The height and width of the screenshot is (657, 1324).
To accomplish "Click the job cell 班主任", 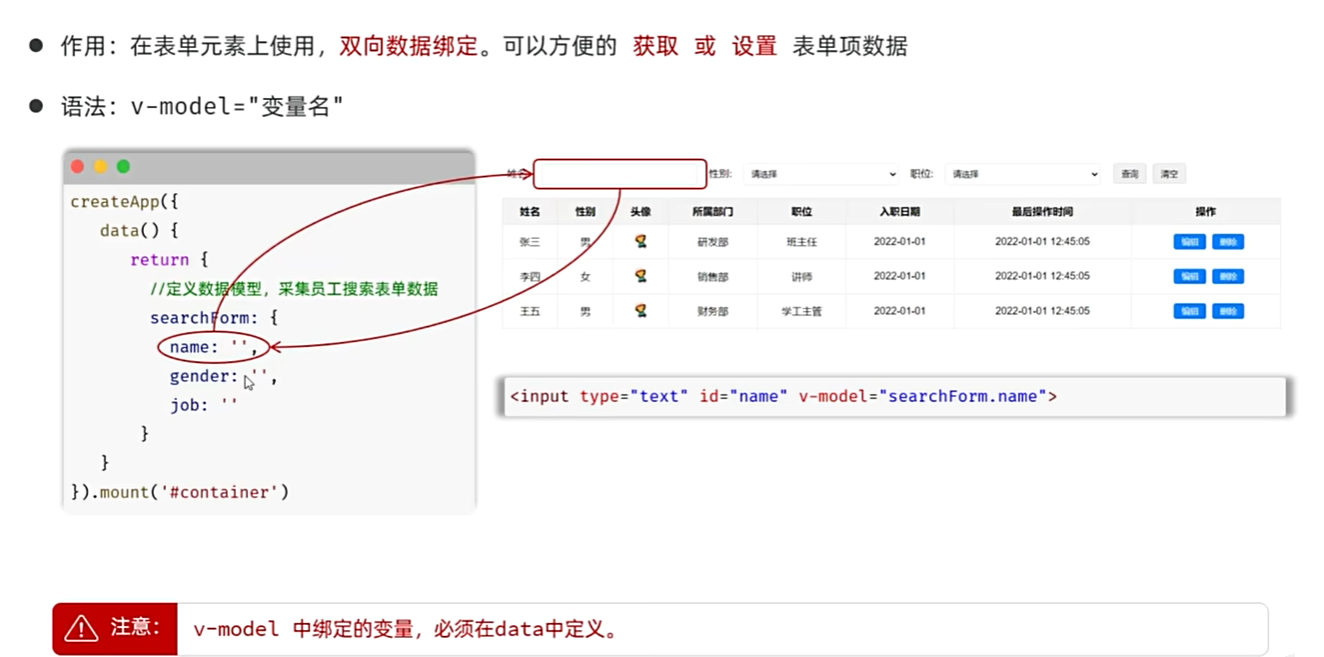I will [x=802, y=242].
